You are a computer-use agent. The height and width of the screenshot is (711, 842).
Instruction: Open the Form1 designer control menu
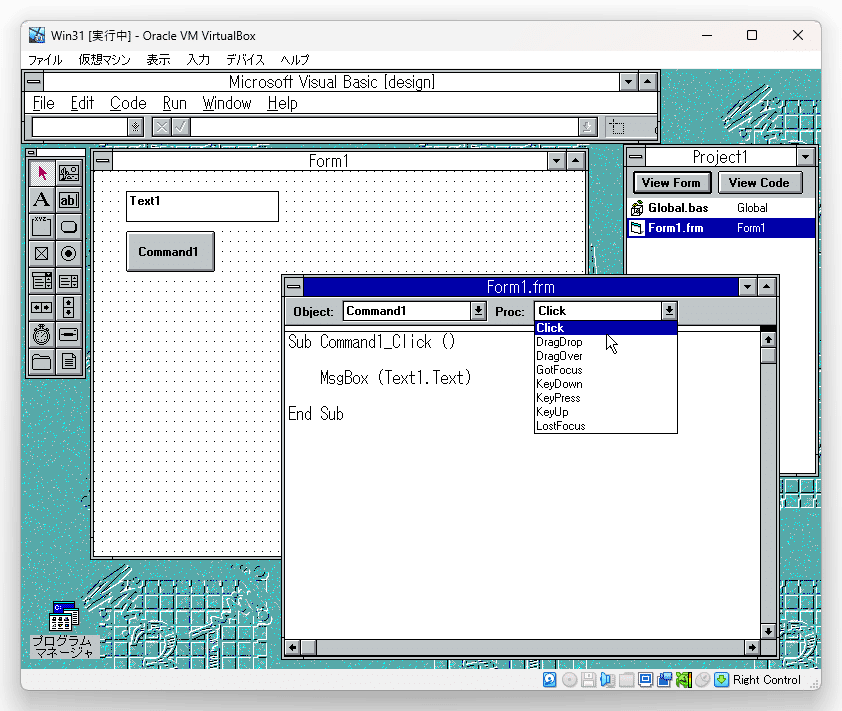[x=103, y=161]
